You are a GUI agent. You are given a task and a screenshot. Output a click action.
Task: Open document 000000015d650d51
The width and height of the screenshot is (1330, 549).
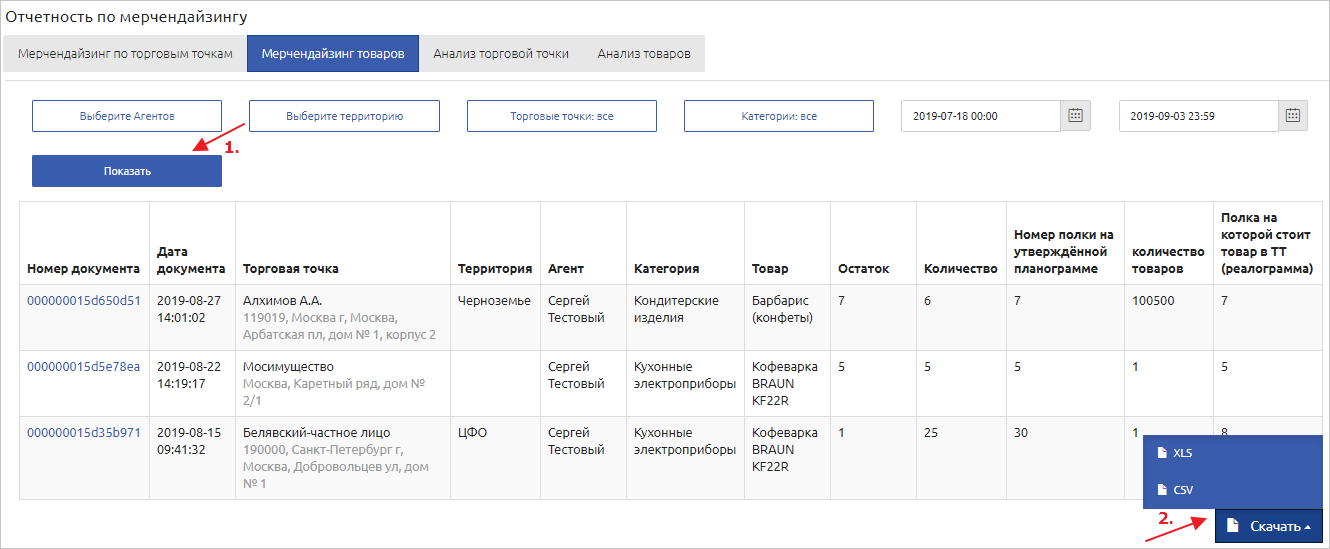(x=84, y=300)
